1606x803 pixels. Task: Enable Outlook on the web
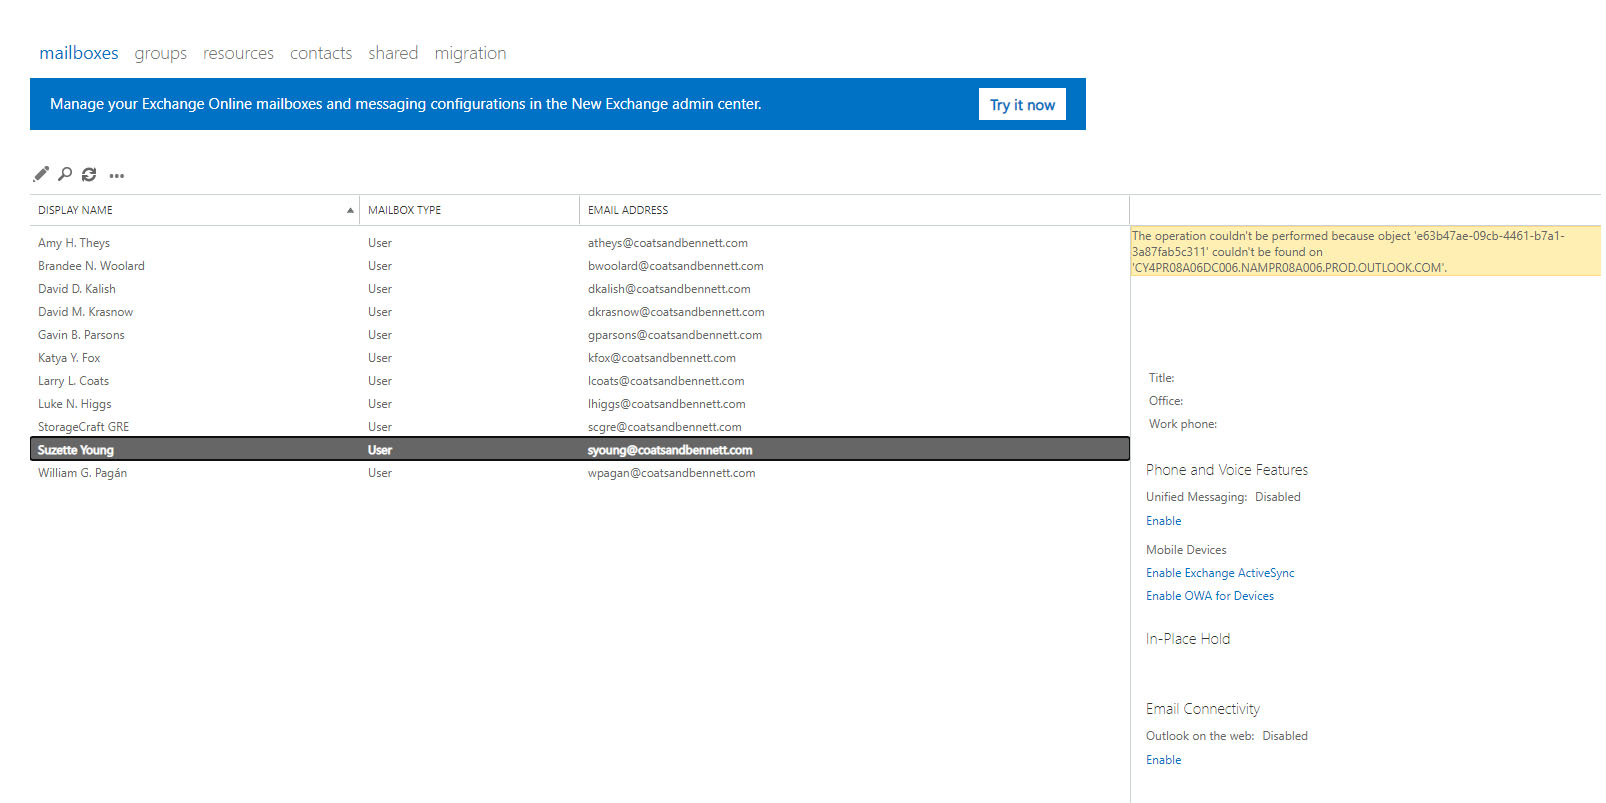1163,760
